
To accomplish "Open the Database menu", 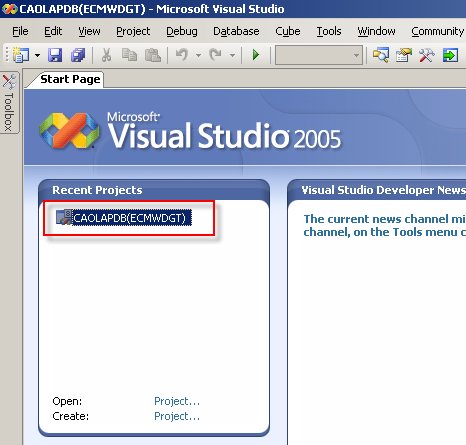I will [x=236, y=31].
